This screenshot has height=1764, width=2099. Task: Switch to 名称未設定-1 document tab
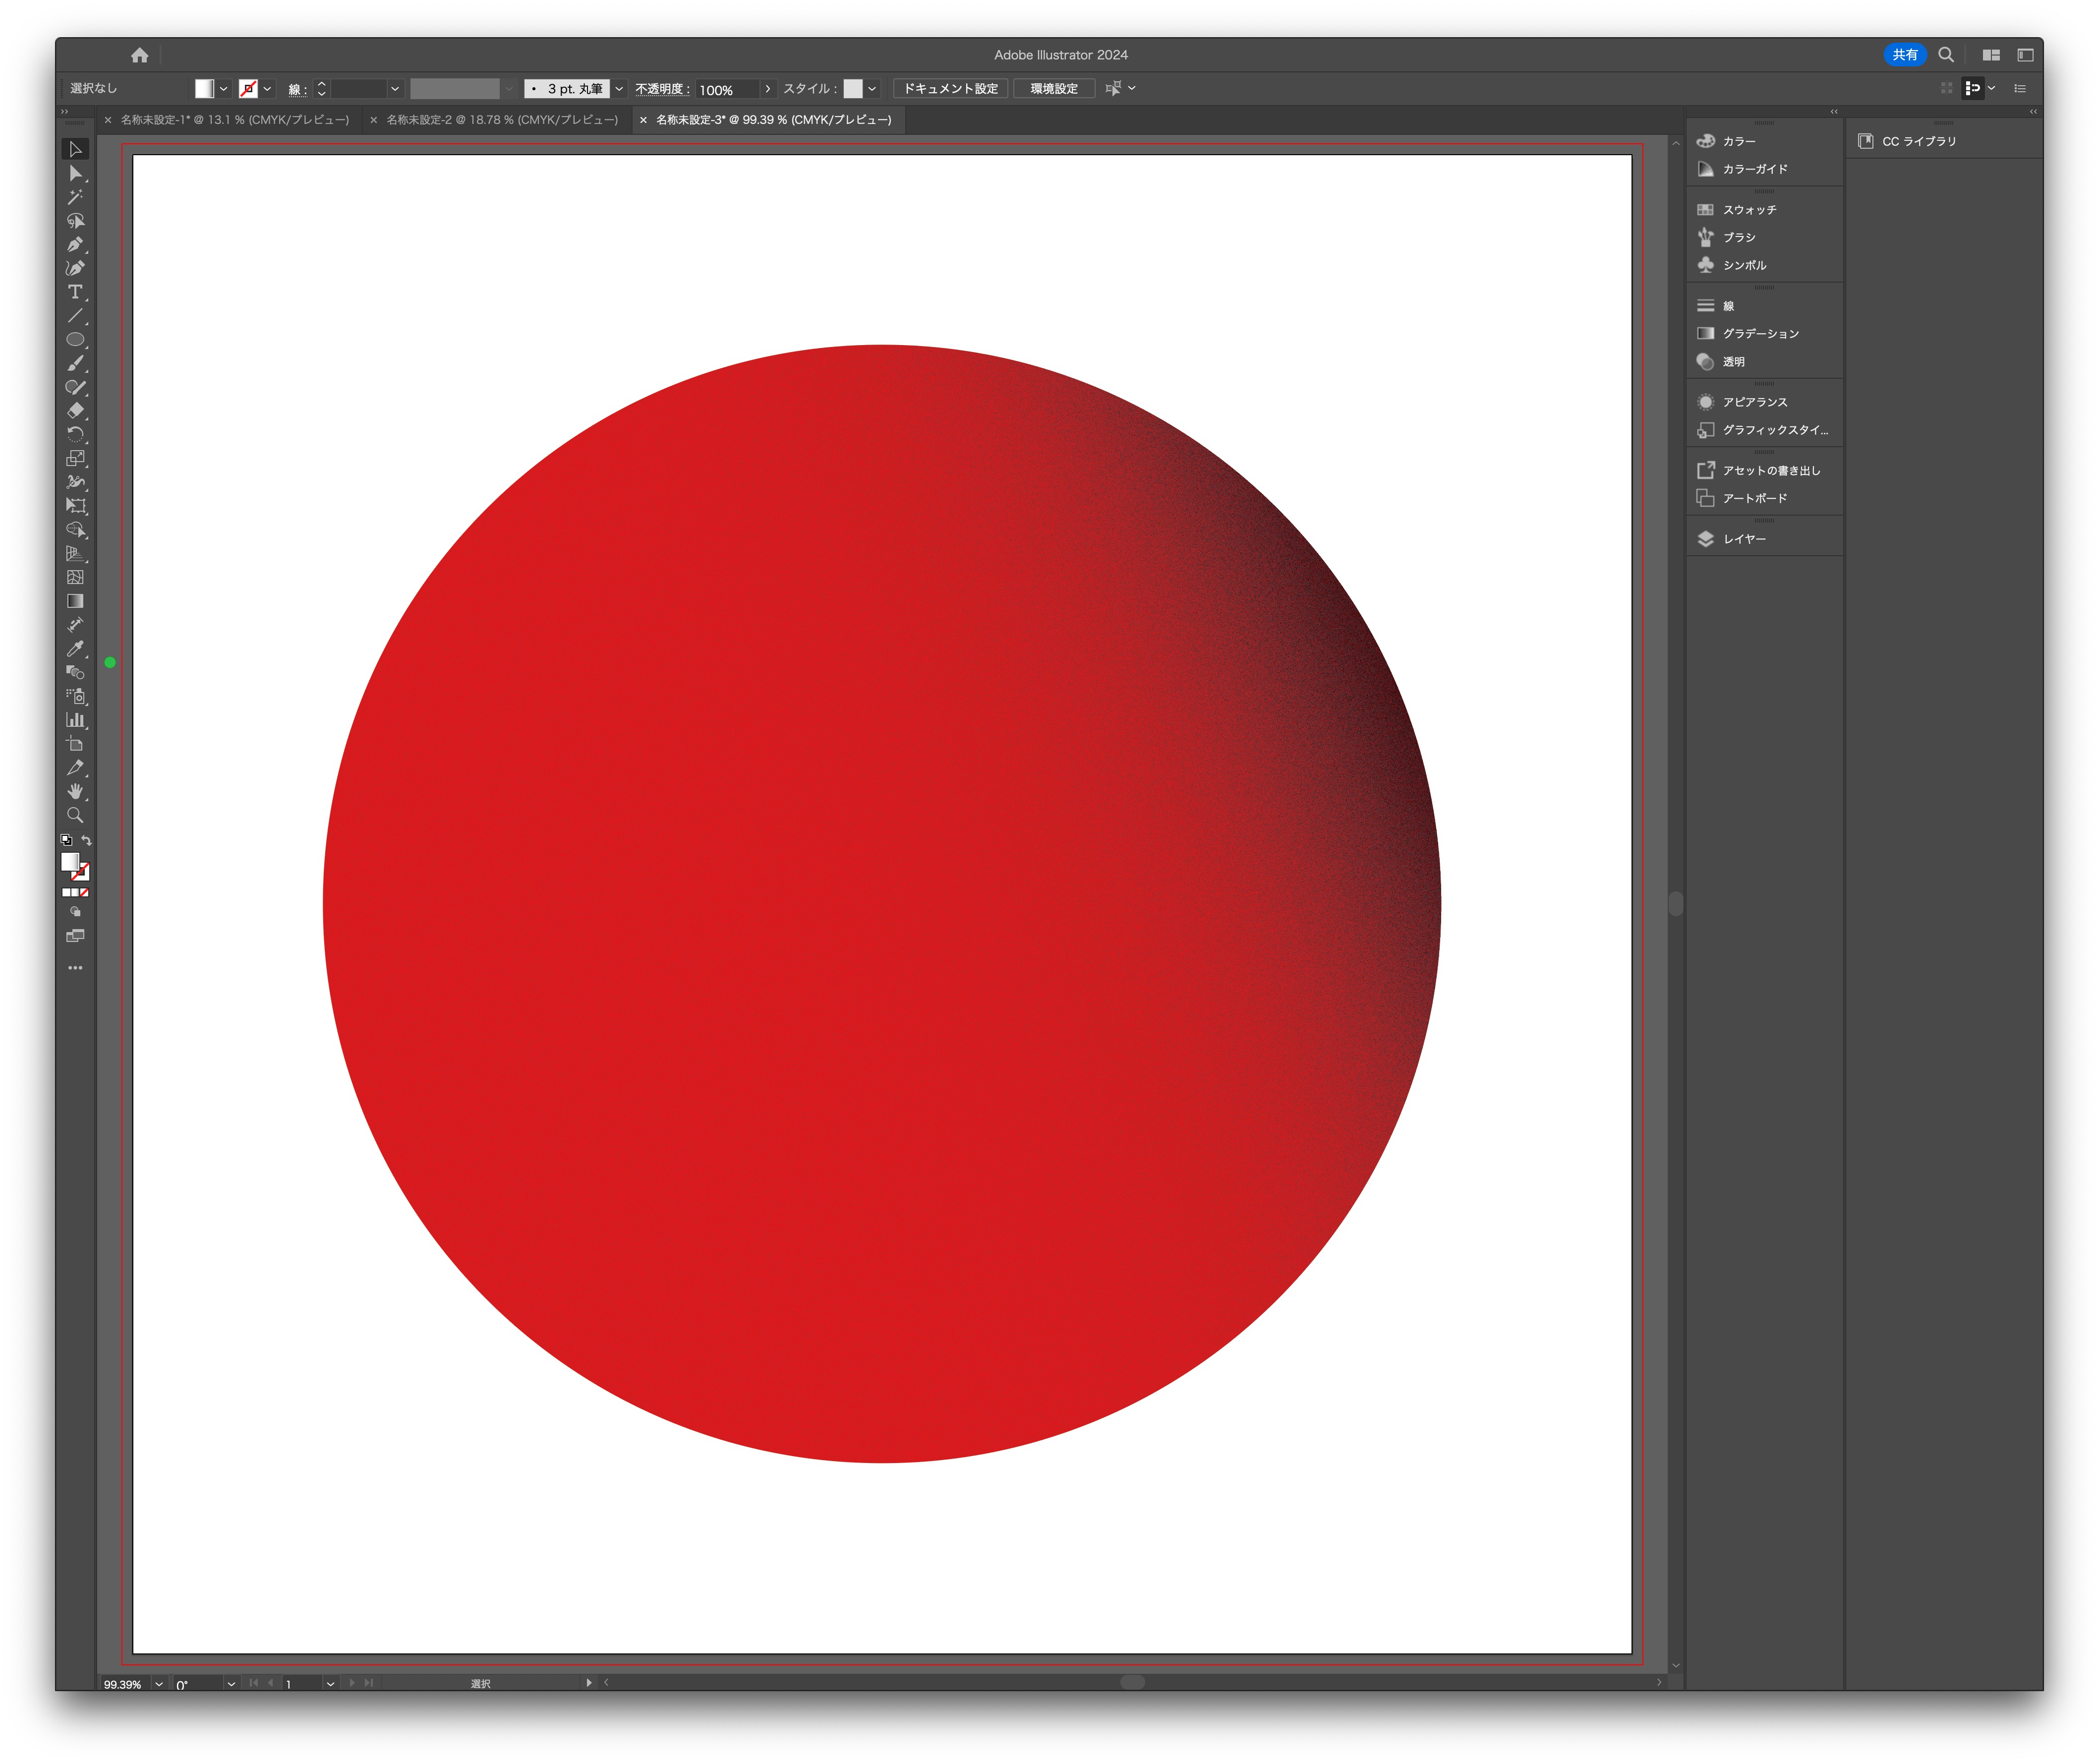235,120
